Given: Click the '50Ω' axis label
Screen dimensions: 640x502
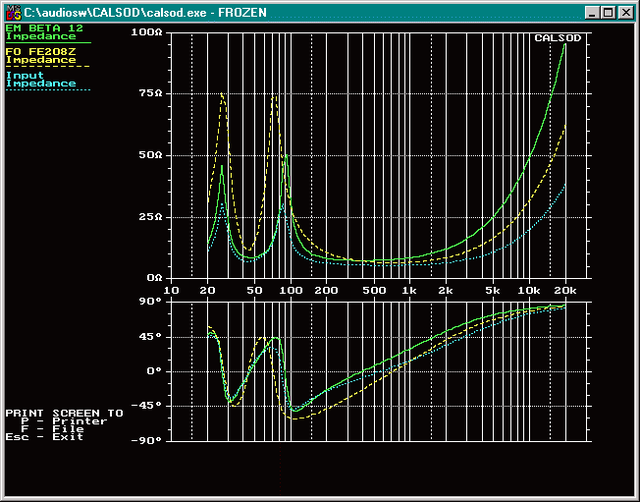Looking at the screenshot, I should coord(150,155).
